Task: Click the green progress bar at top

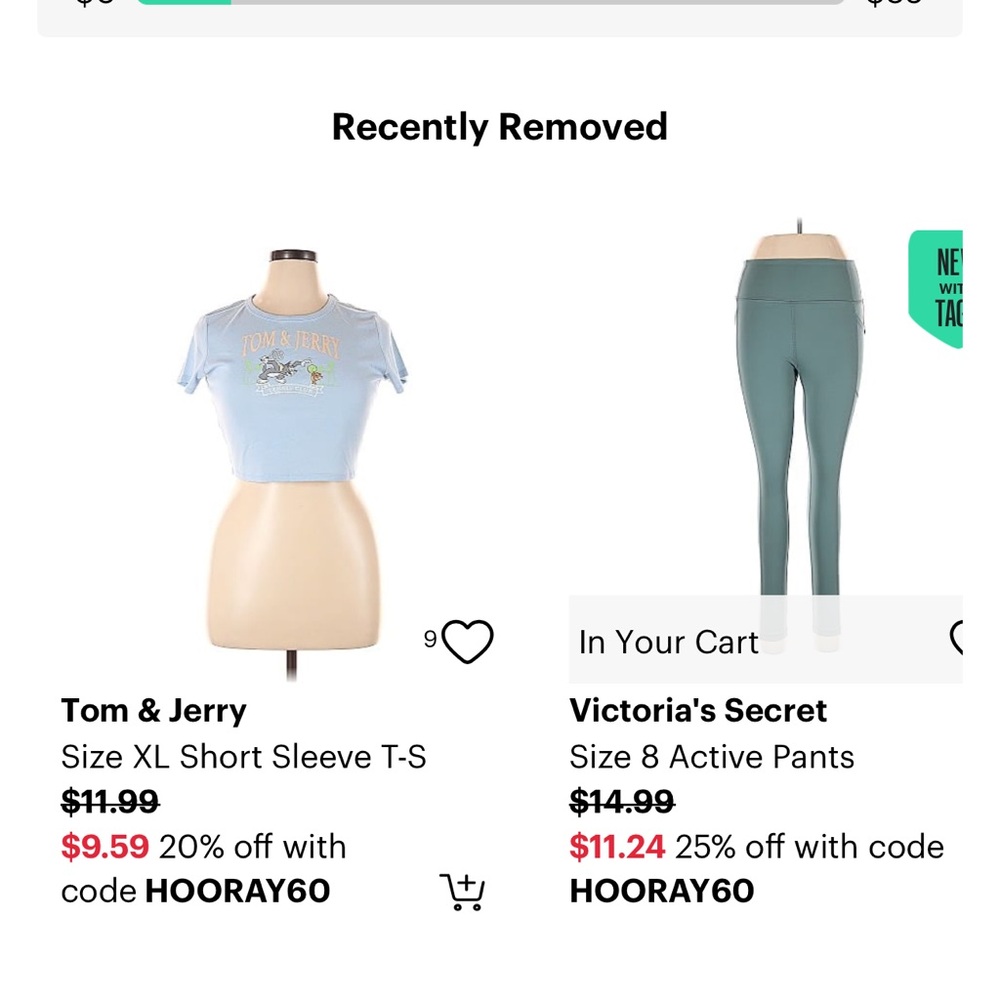Action: pos(185,2)
